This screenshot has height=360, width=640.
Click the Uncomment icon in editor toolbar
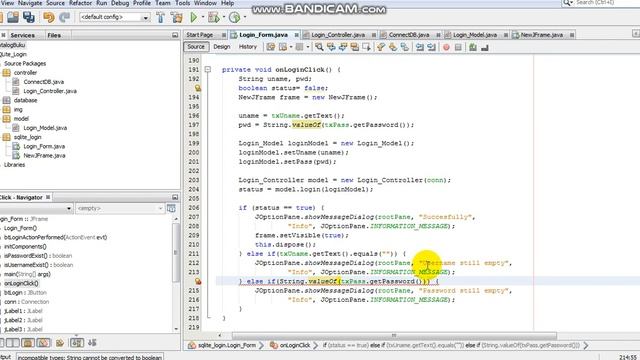484,48
